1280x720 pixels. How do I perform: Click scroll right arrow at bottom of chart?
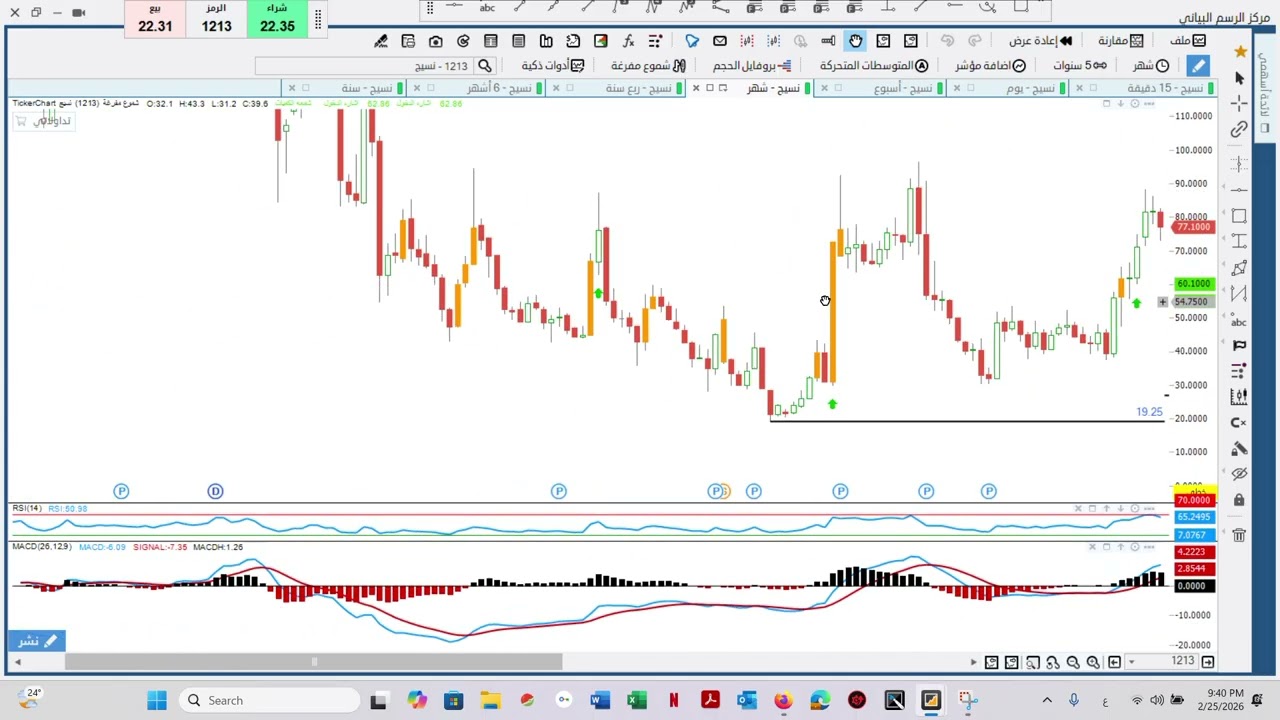coord(973,662)
